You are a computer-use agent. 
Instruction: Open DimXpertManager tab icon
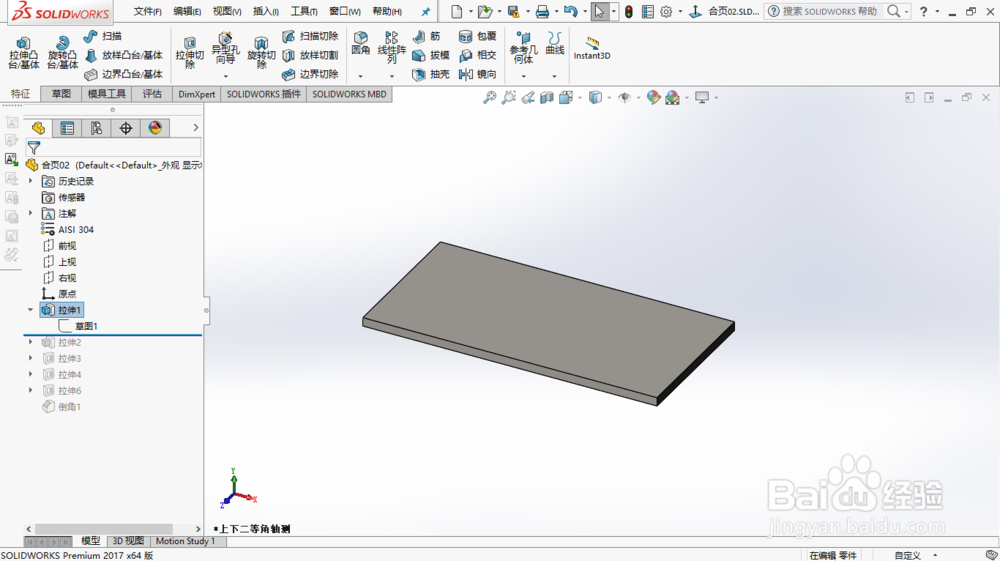pyautogui.click(x=126, y=128)
